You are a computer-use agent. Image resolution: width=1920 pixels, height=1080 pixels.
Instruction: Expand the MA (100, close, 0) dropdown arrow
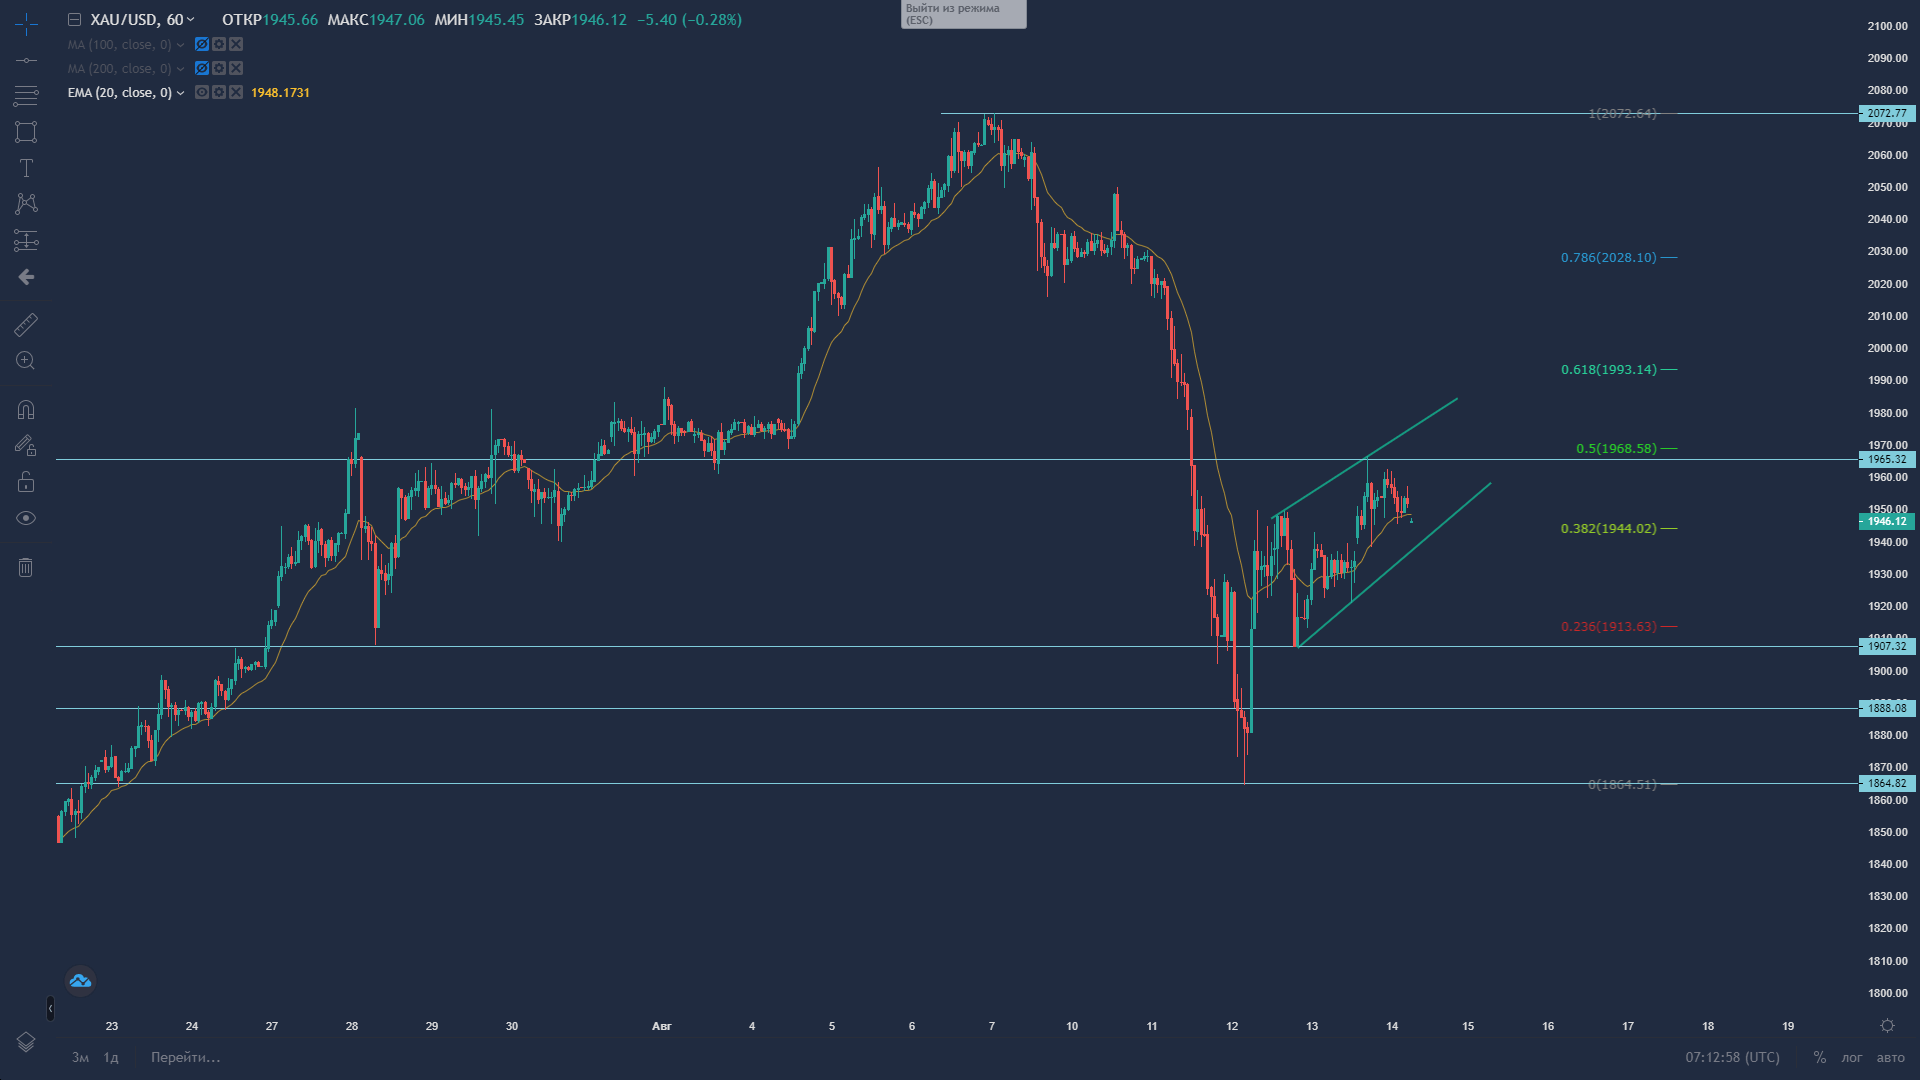coord(180,45)
